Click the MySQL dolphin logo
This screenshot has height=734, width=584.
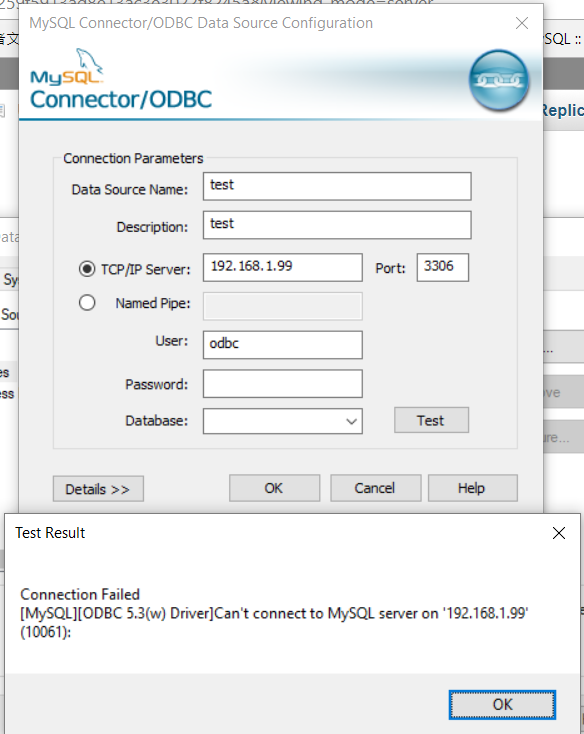point(66,66)
